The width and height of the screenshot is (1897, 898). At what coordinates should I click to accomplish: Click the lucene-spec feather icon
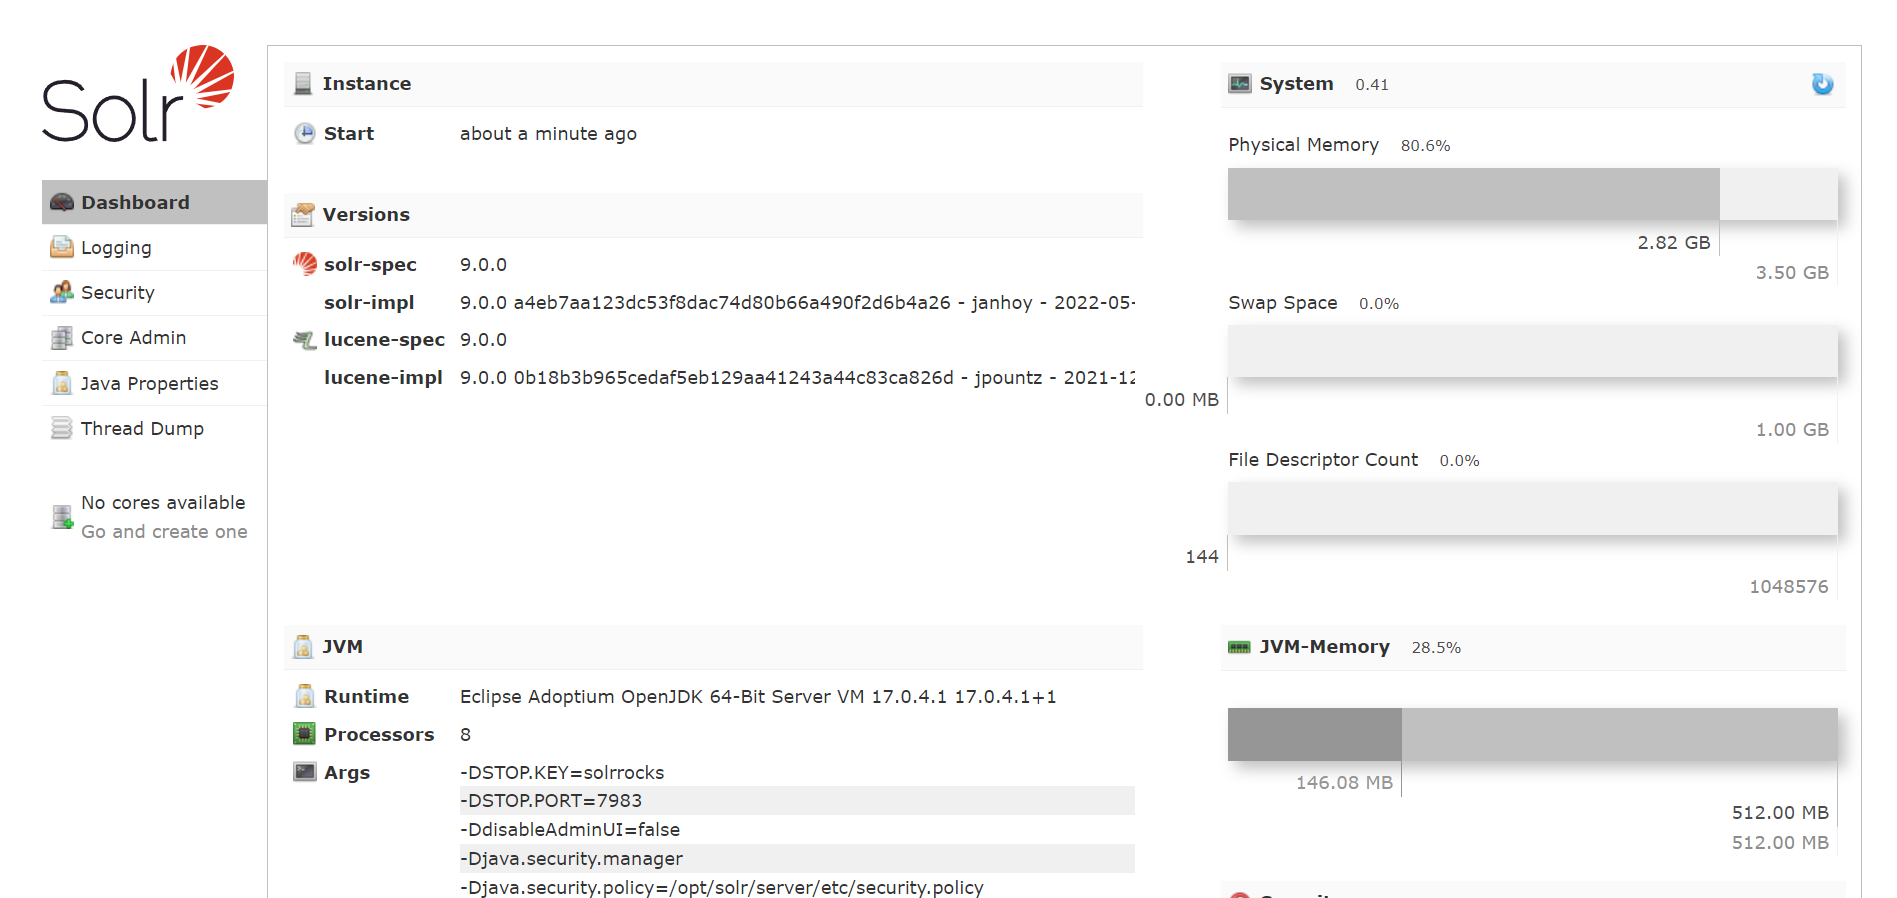(x=304, y=340)
